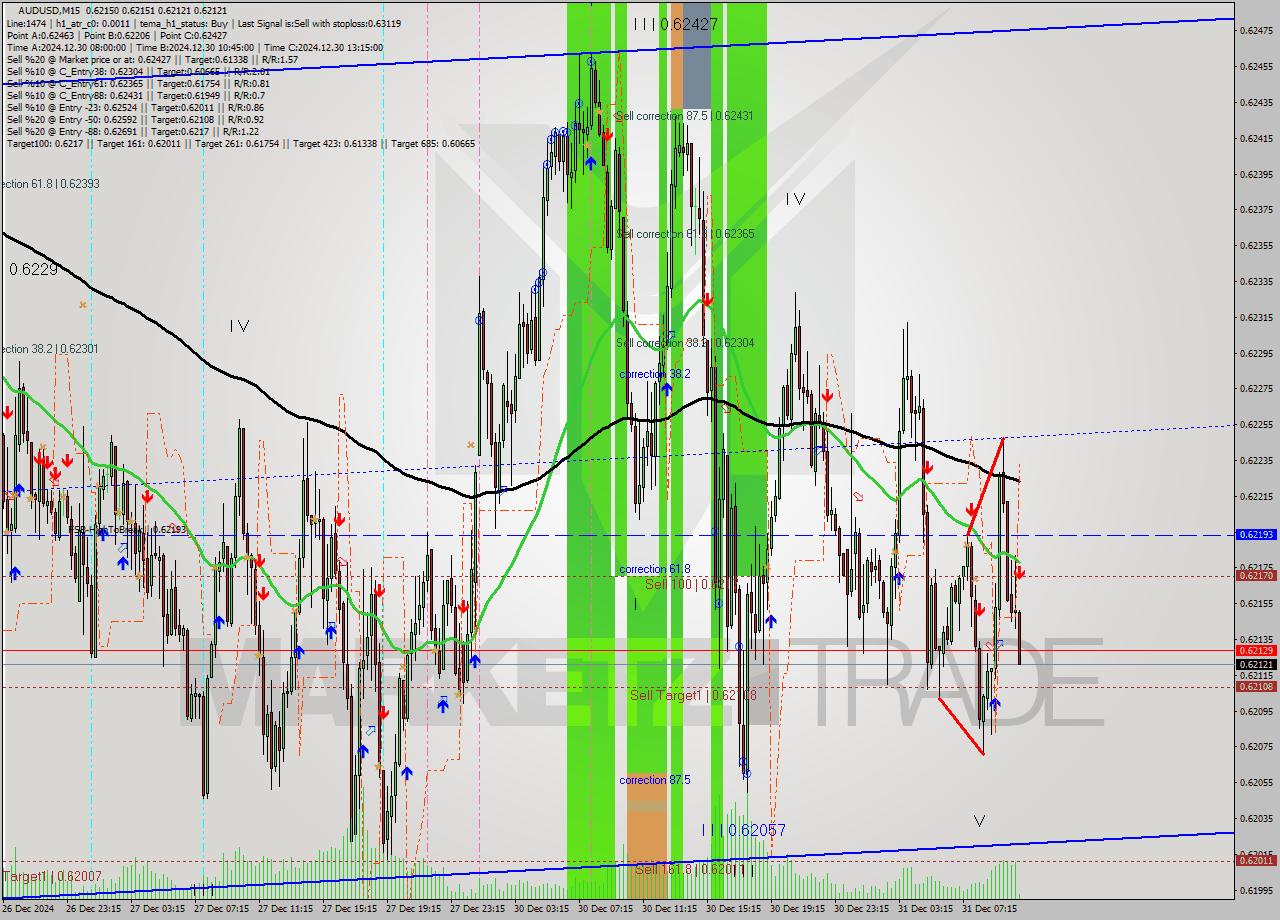This screenshot has width=1280, height=920.
Task: Click the blue 'correction 61.8' label
Action: [655, 569]
